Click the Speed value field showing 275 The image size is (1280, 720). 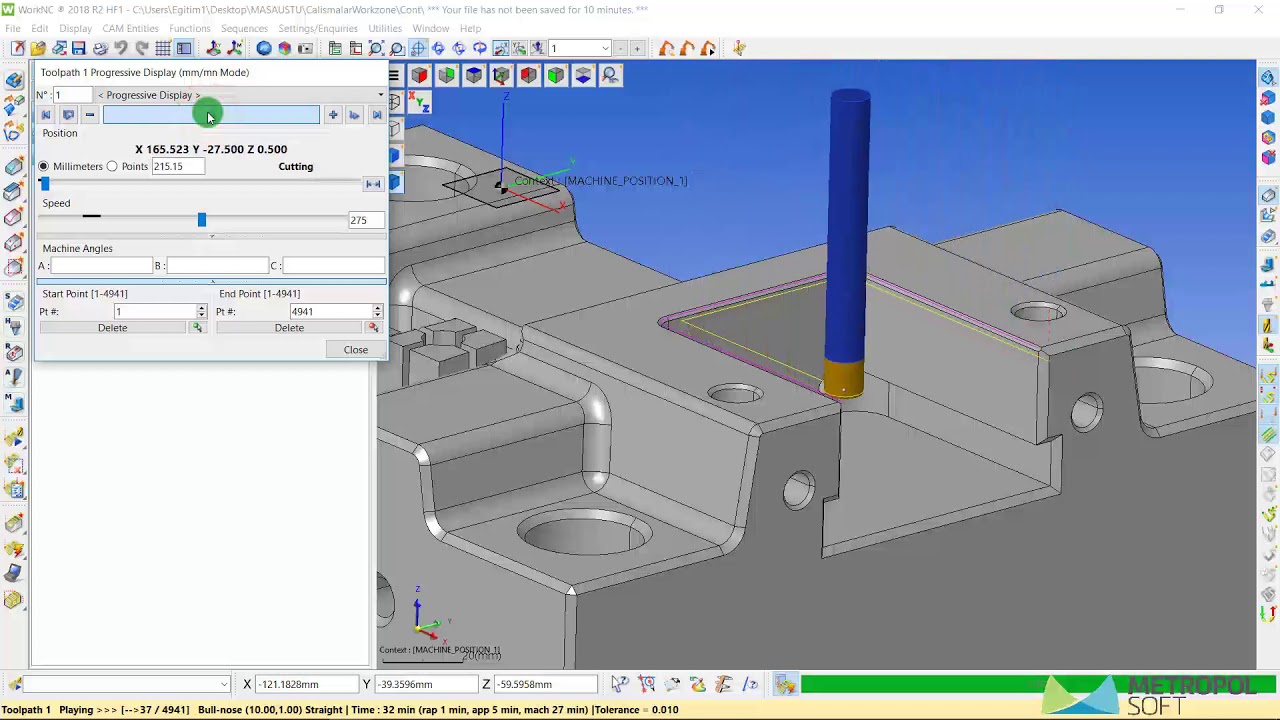[x=365, y=220]
